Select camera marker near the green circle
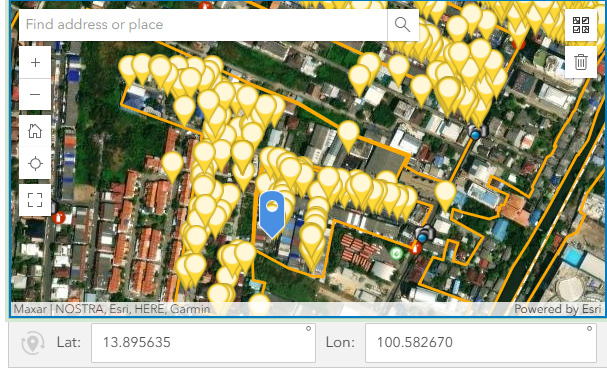Image resolution: width=607 pixels, height=370 pixels. coord(425,233)
